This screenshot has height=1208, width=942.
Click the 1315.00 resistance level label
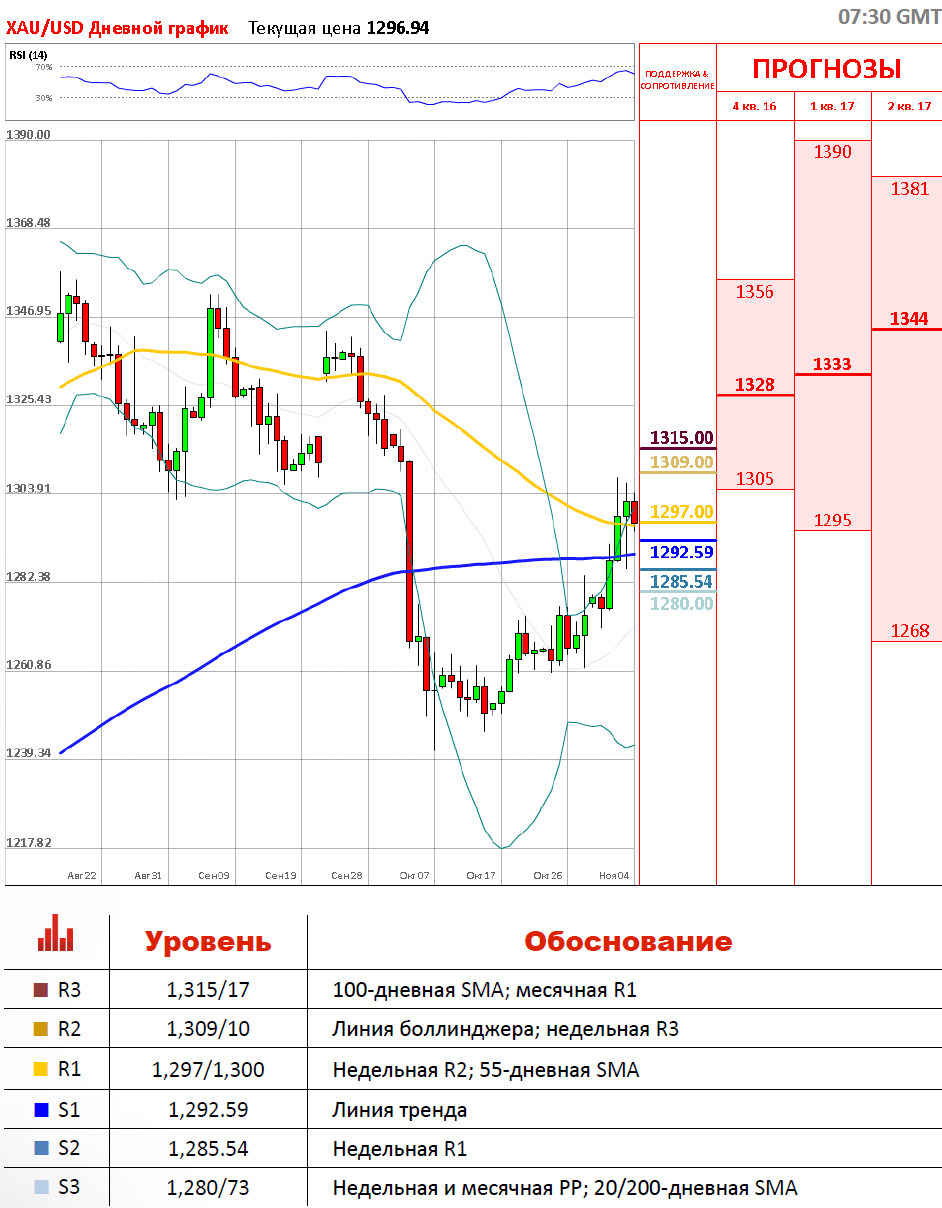pos(681,438)
